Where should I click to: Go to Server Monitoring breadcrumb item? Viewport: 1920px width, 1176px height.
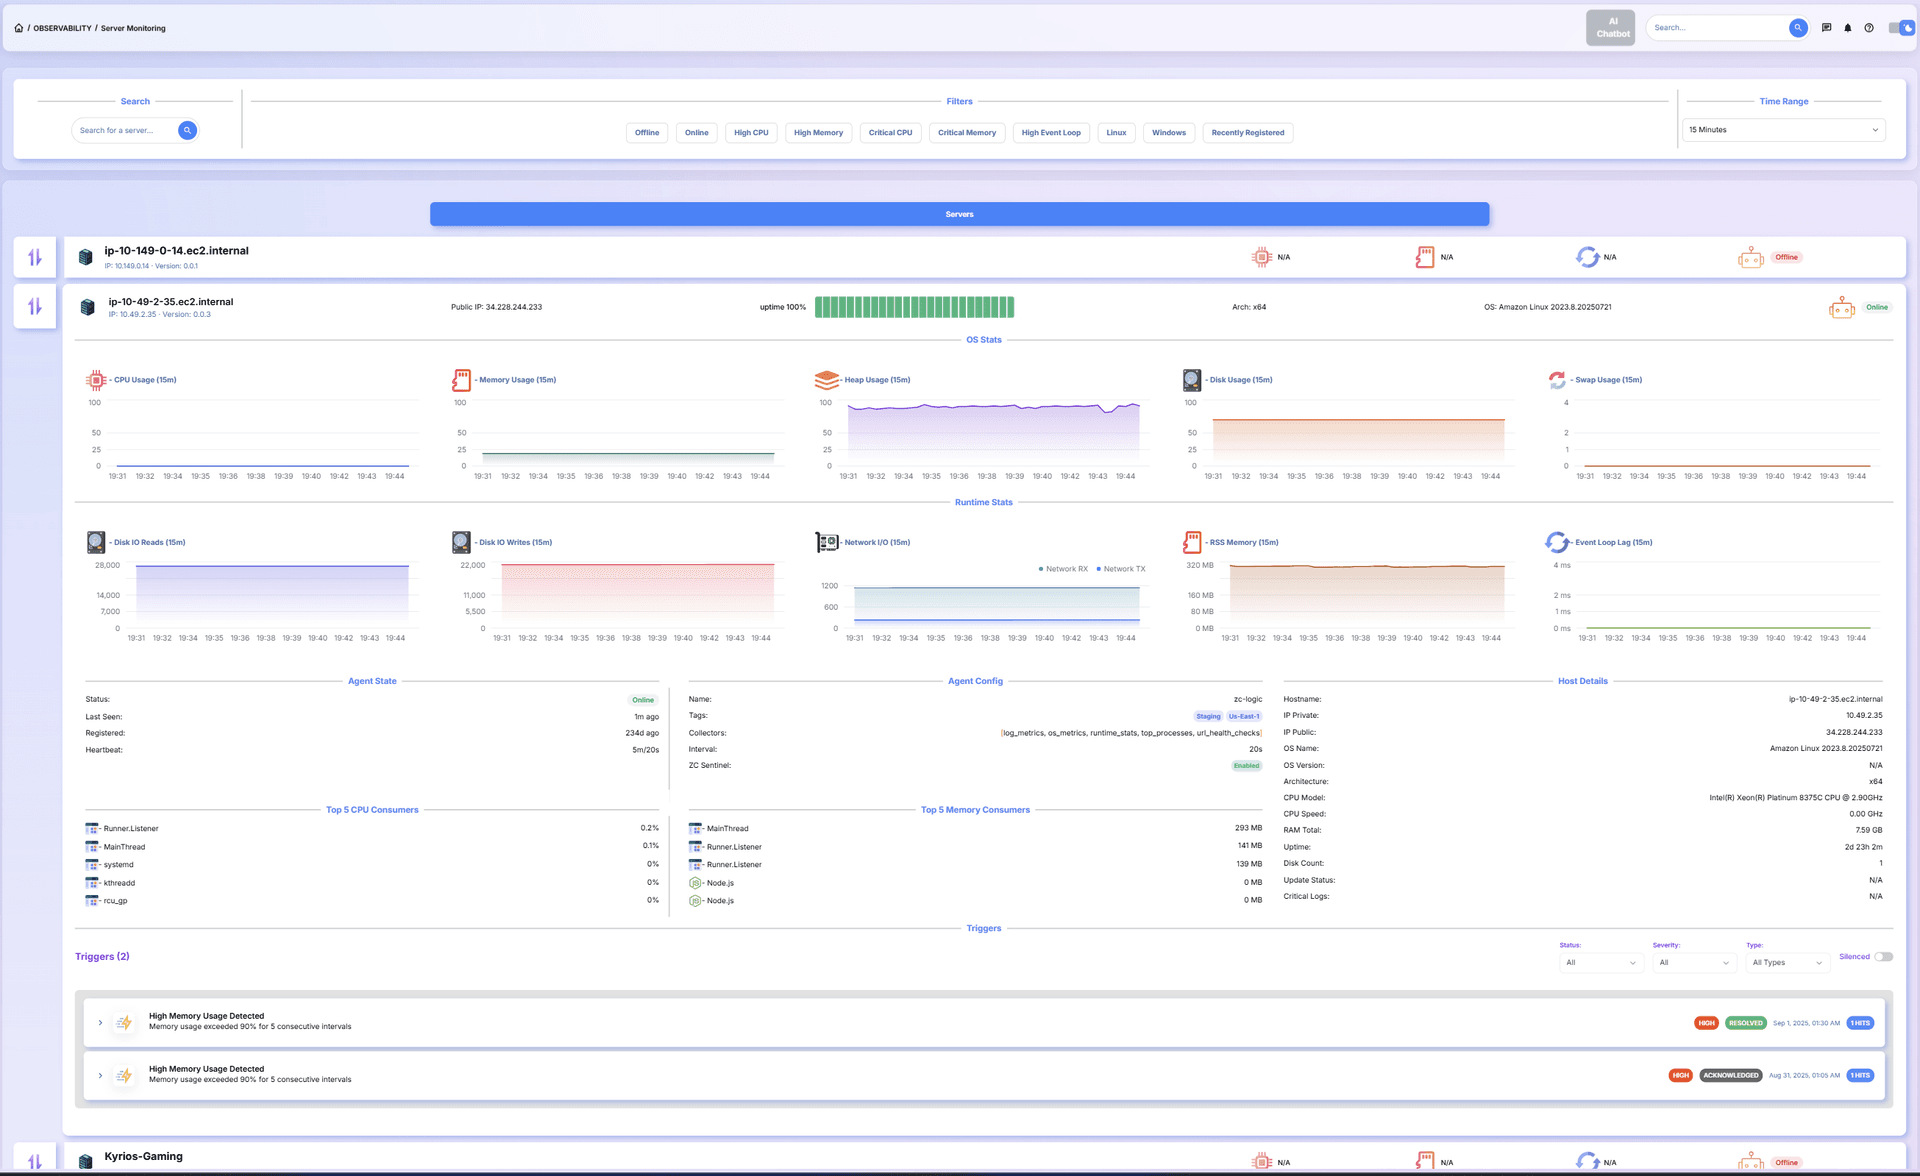[x=133, y=28]
